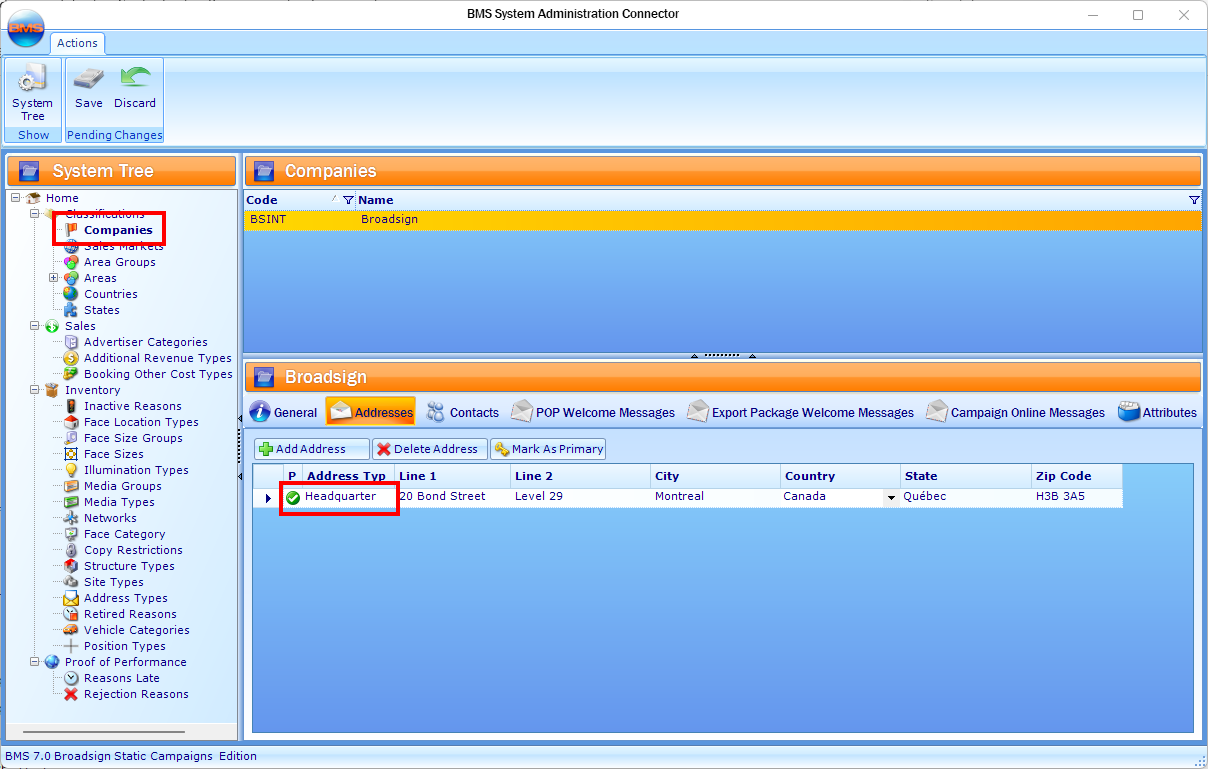Open Additional Revenue Types
This screenshot has width=1208, height=769.
point(158,358)
